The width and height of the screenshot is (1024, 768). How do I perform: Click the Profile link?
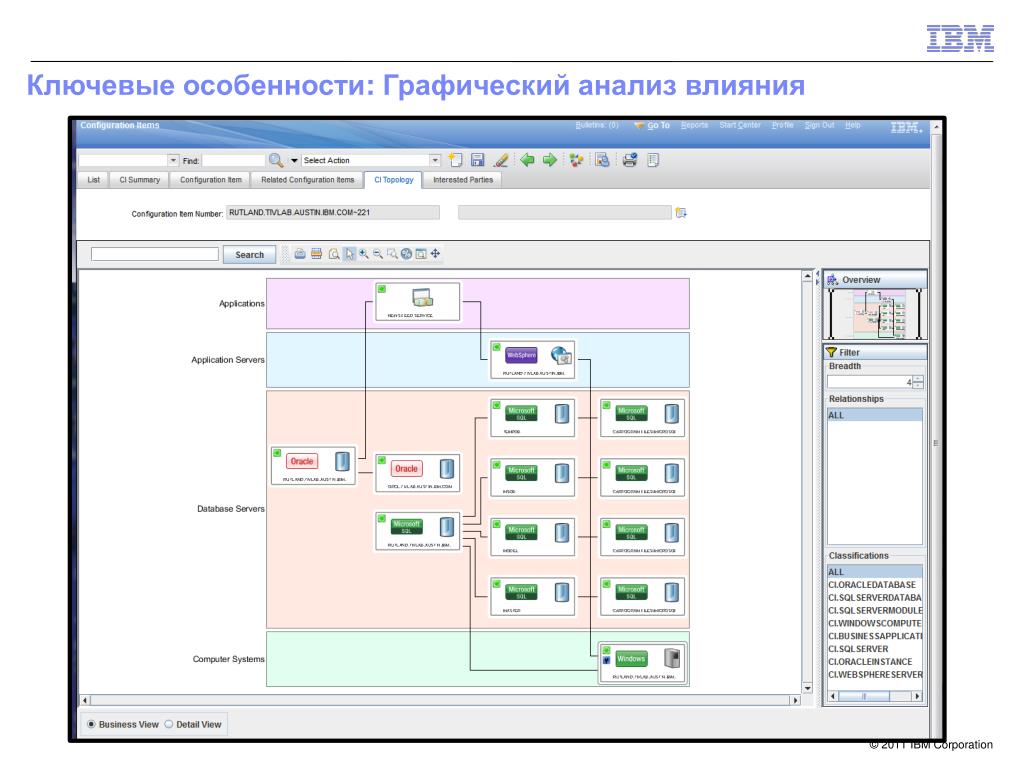point(782,125)
